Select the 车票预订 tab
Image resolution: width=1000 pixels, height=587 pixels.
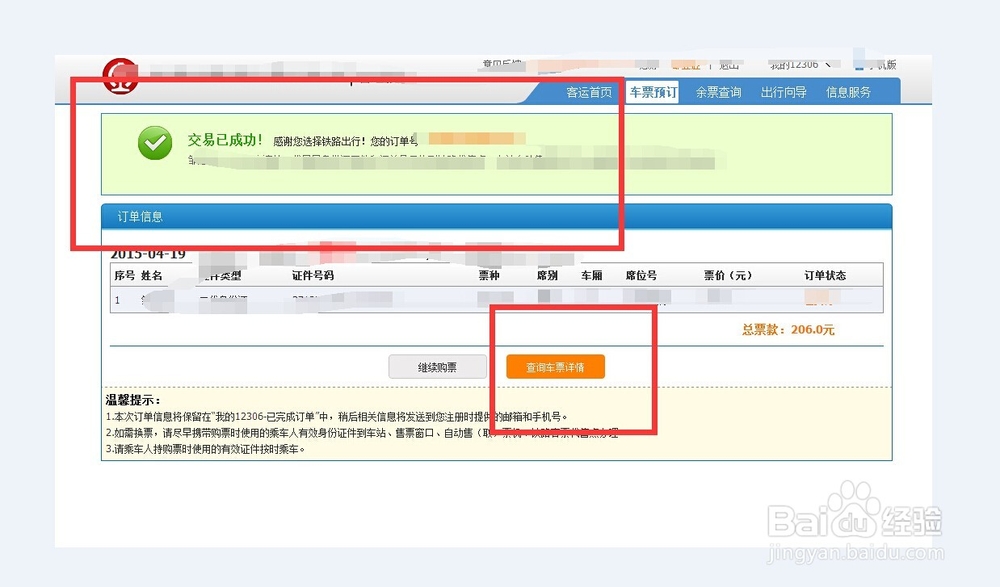[655, 91]
